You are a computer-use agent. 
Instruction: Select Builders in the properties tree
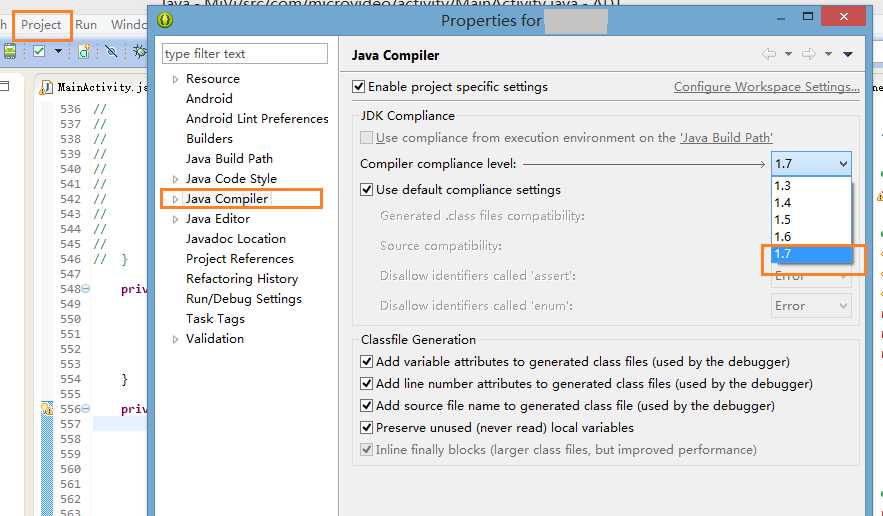(x=209, y=139)
